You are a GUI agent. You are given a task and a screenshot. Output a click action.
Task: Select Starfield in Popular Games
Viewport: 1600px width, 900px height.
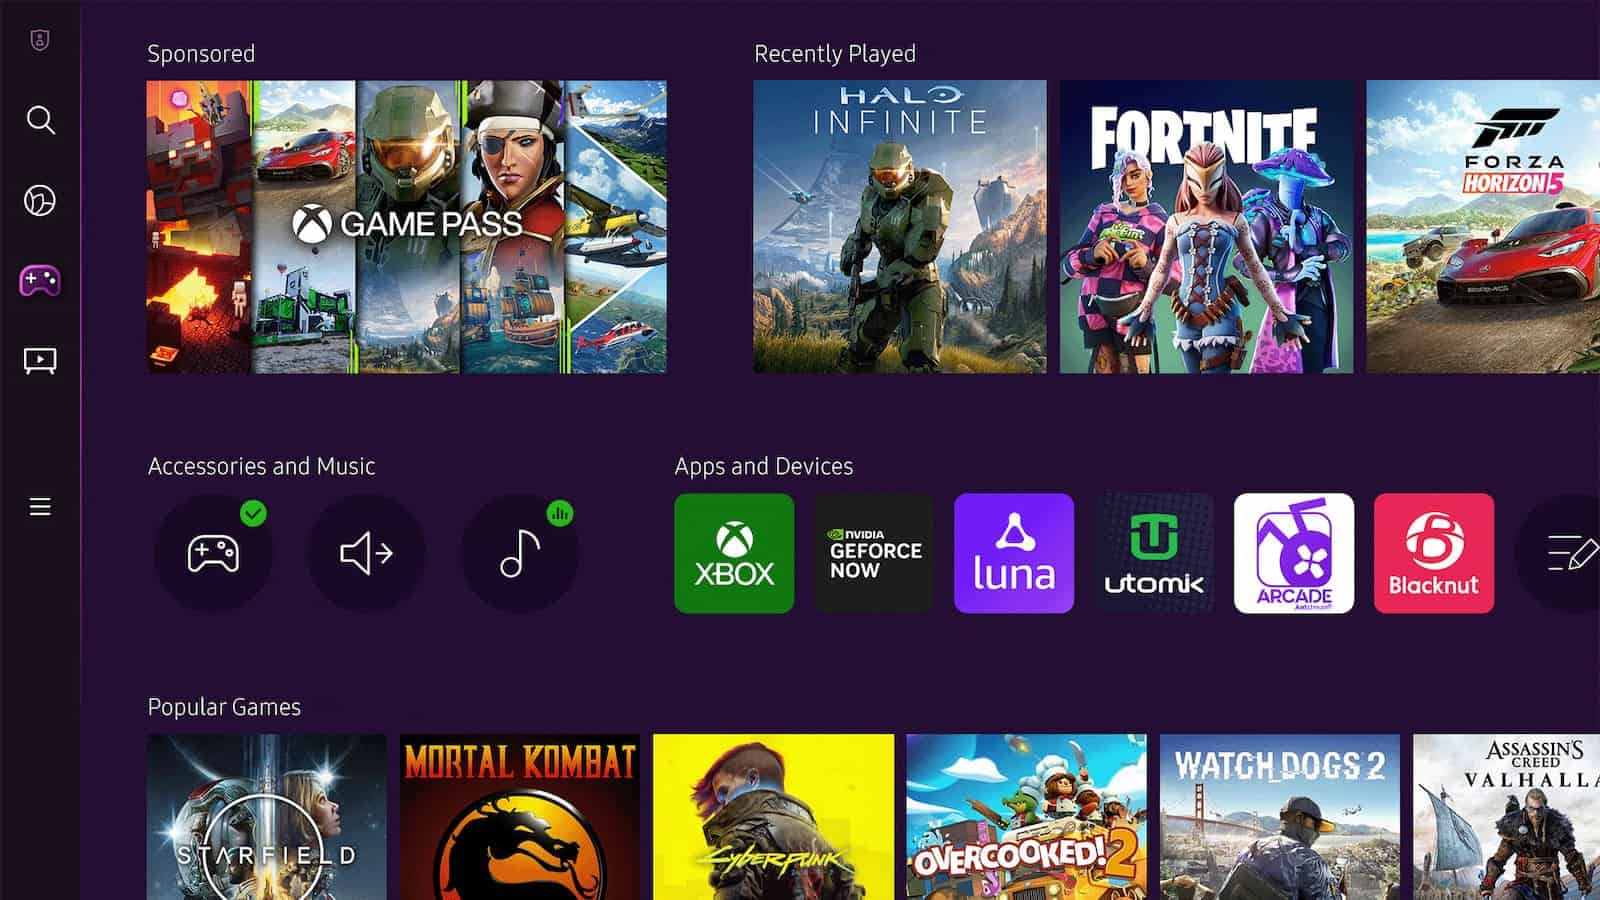pyautogui.click(x=267, y=817)
